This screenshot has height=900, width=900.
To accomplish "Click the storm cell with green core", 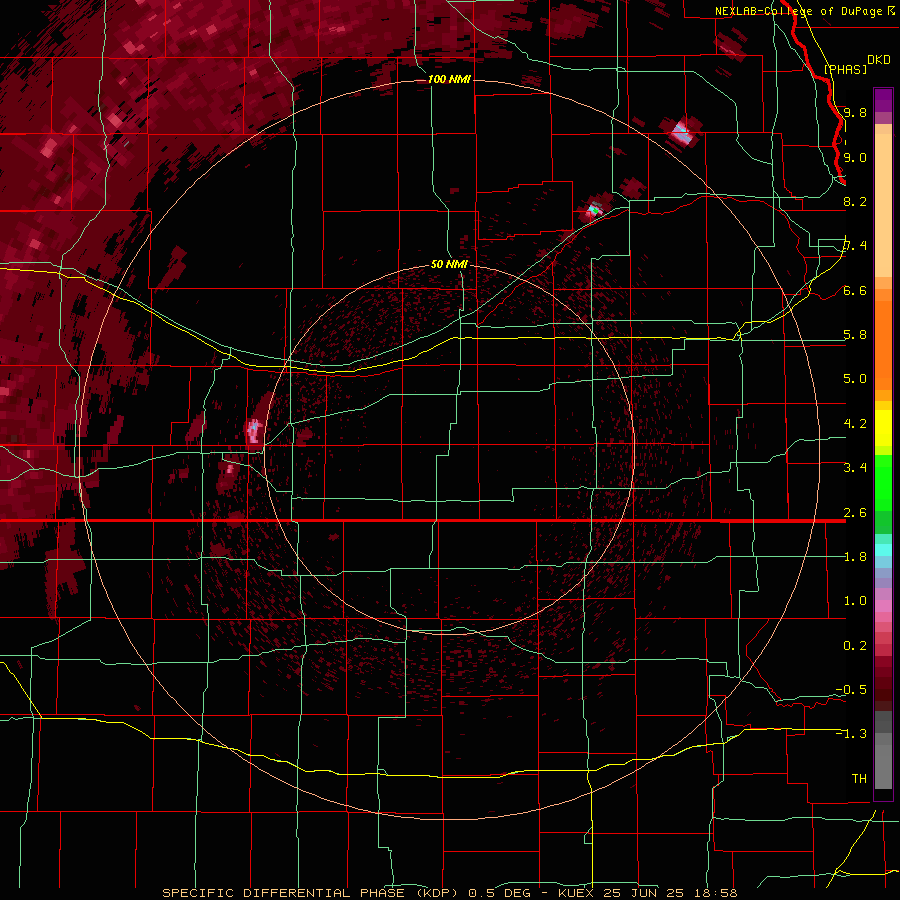I will click(x=594, y=210).
